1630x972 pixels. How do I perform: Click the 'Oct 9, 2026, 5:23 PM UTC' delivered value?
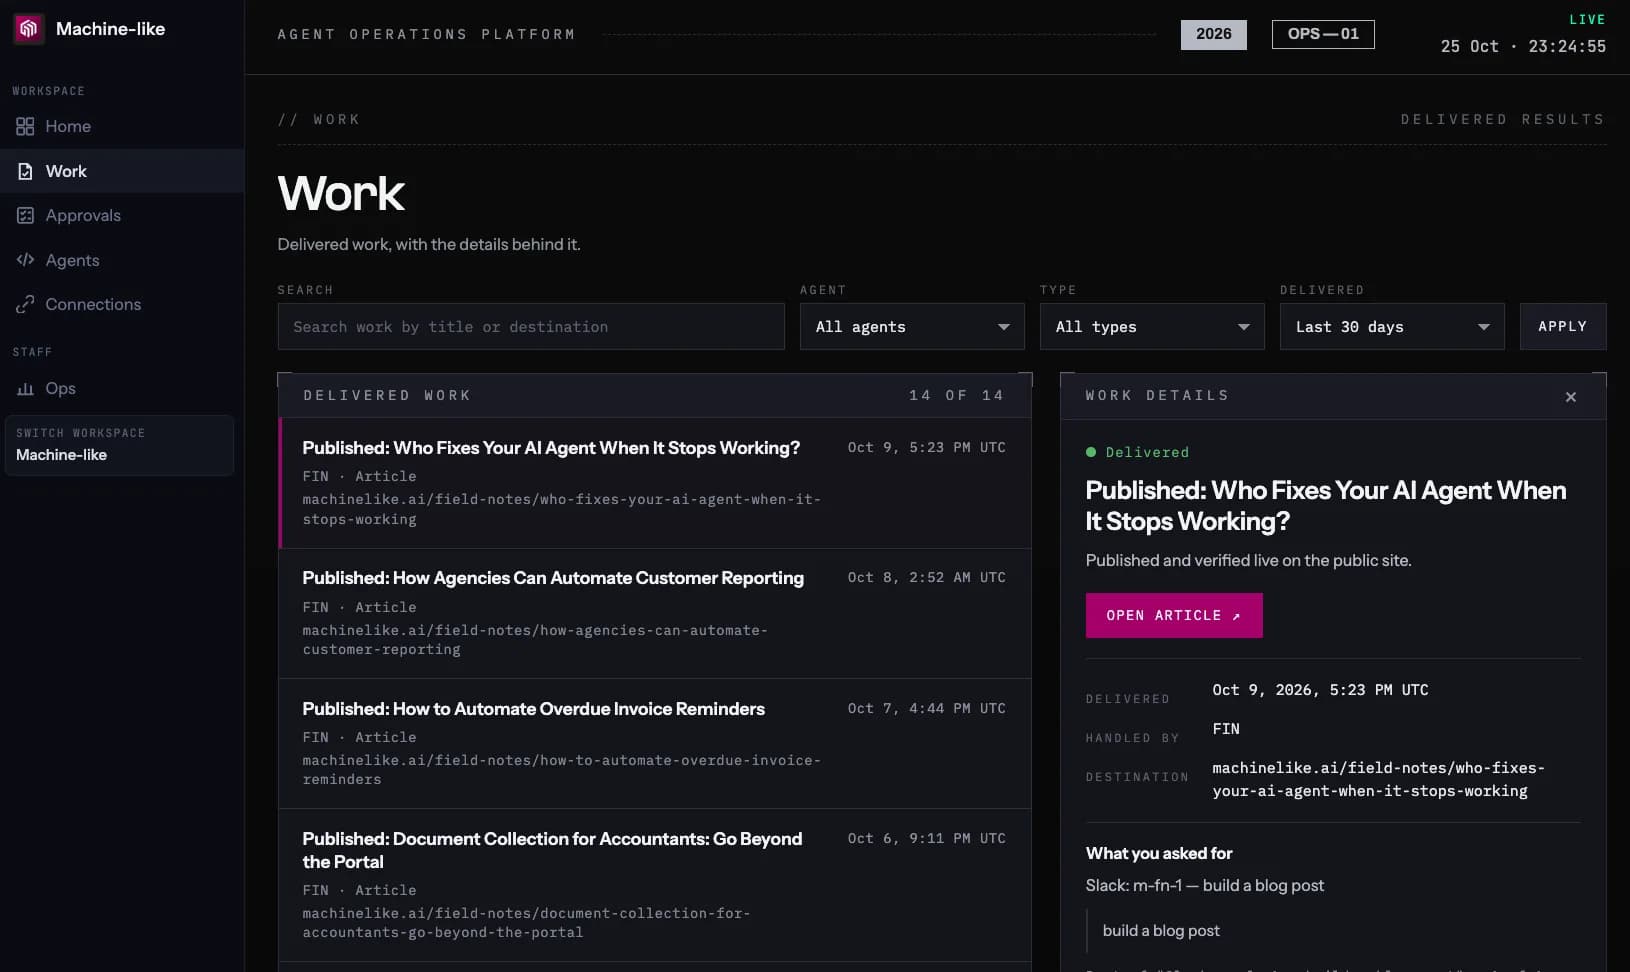[1320, 690]
